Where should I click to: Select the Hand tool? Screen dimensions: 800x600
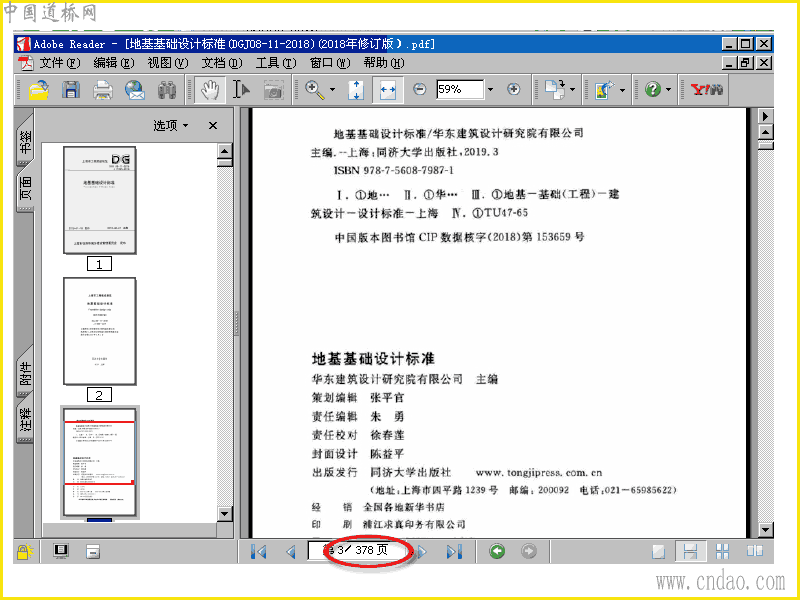(210, 90)
